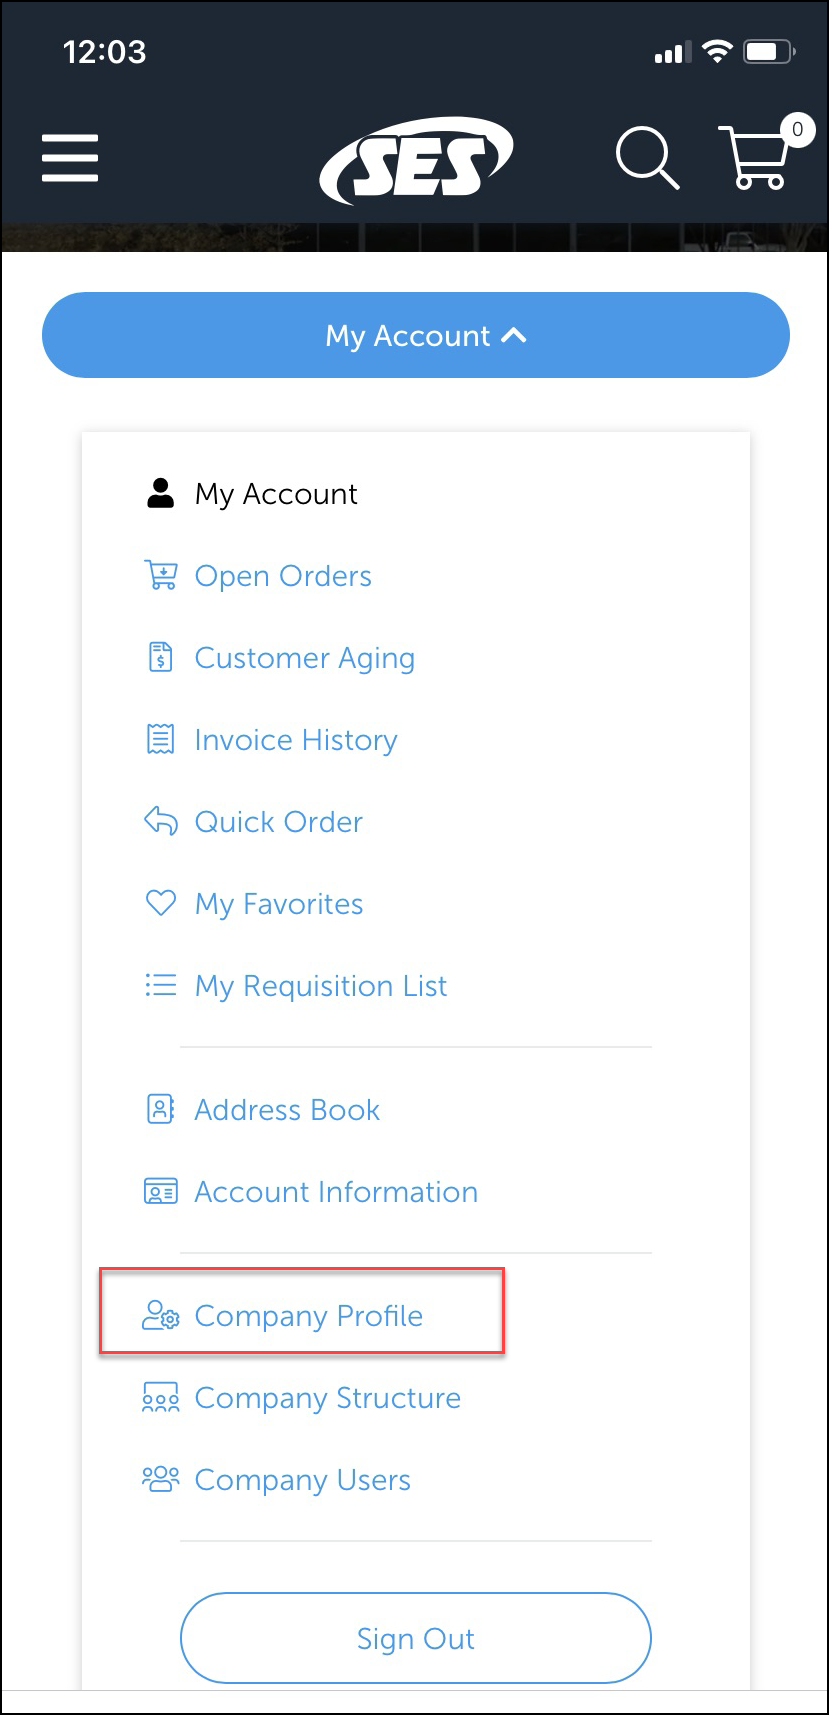Open Account Information
The image size is (829, 1715).
(x=336, y=1192)
